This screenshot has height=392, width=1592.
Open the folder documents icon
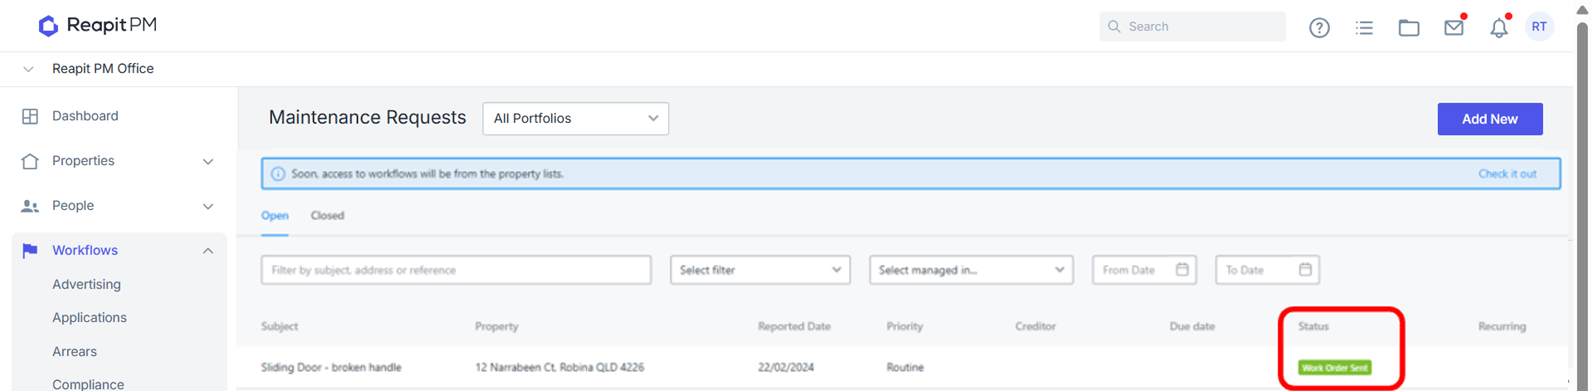click(x=1409, y=28)
